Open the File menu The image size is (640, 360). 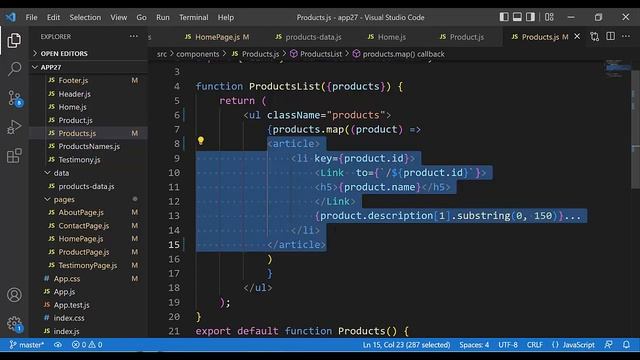click(x=31, y=18)
